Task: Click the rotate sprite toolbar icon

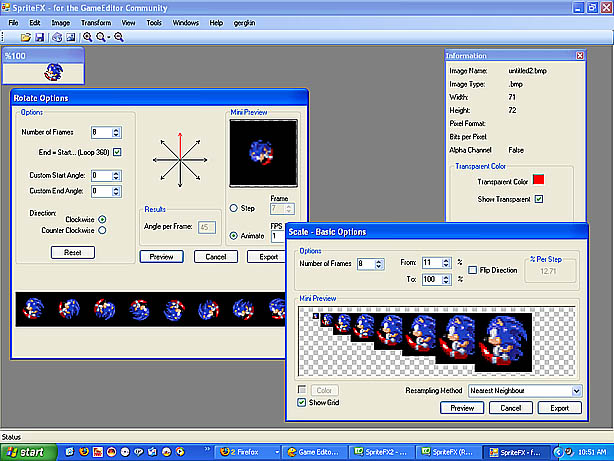Action: 57,37
